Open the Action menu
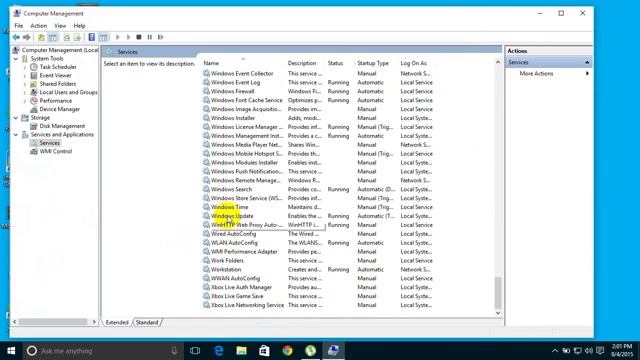The image size is (640, 360). pyautogui.click(x=39, y=26)
